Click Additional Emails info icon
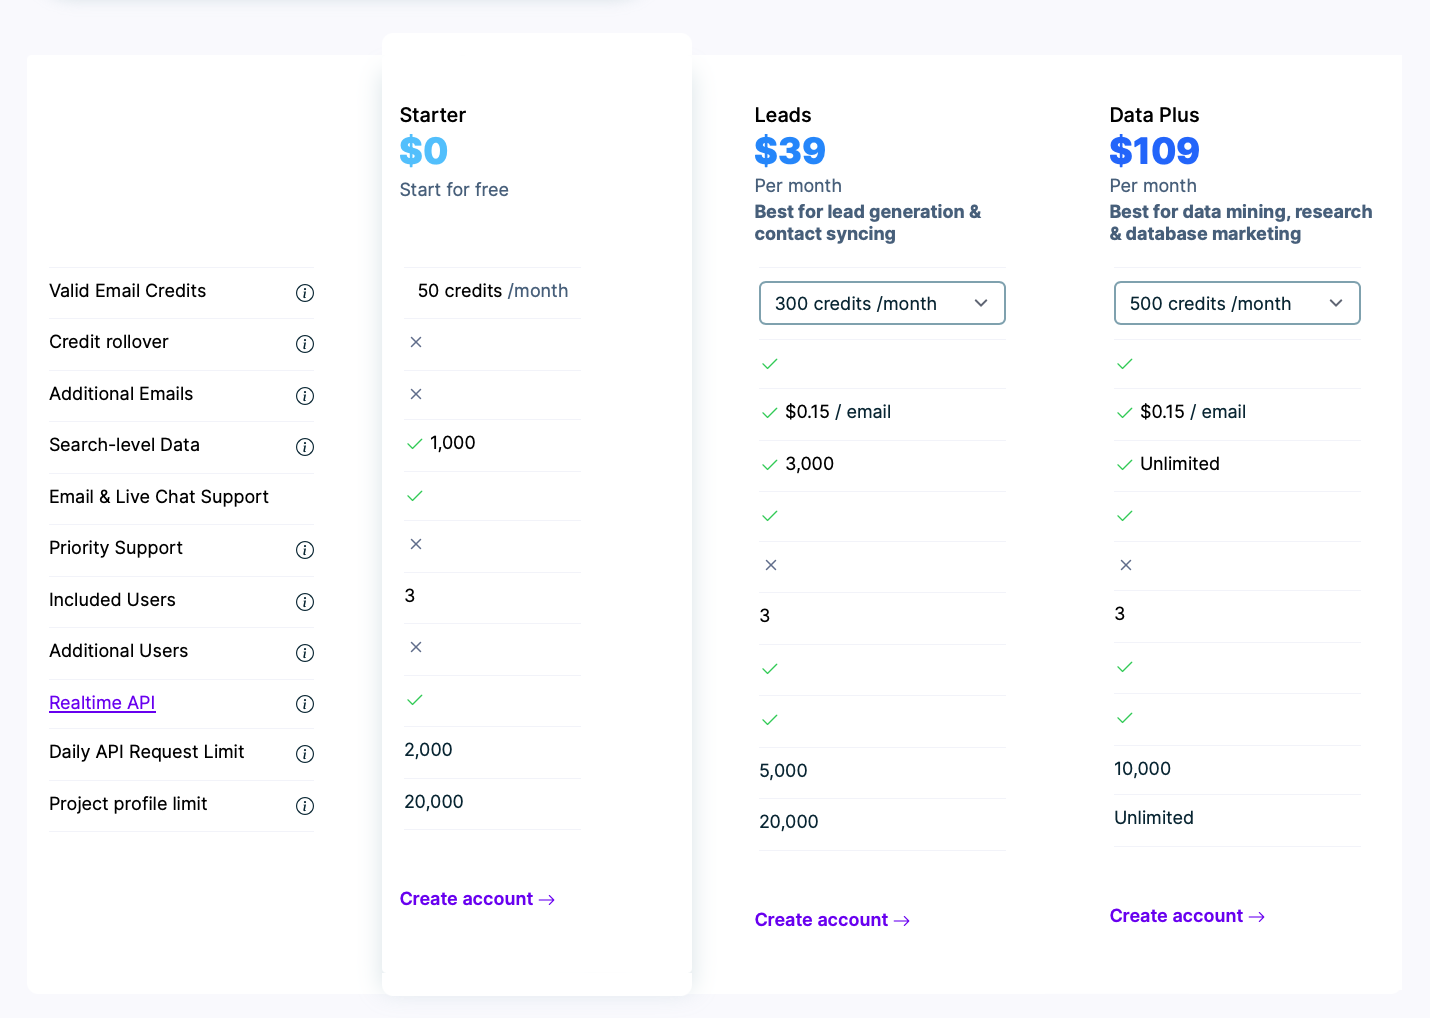The height and width of the screenshot is (1018, 1430). (305, 396)
